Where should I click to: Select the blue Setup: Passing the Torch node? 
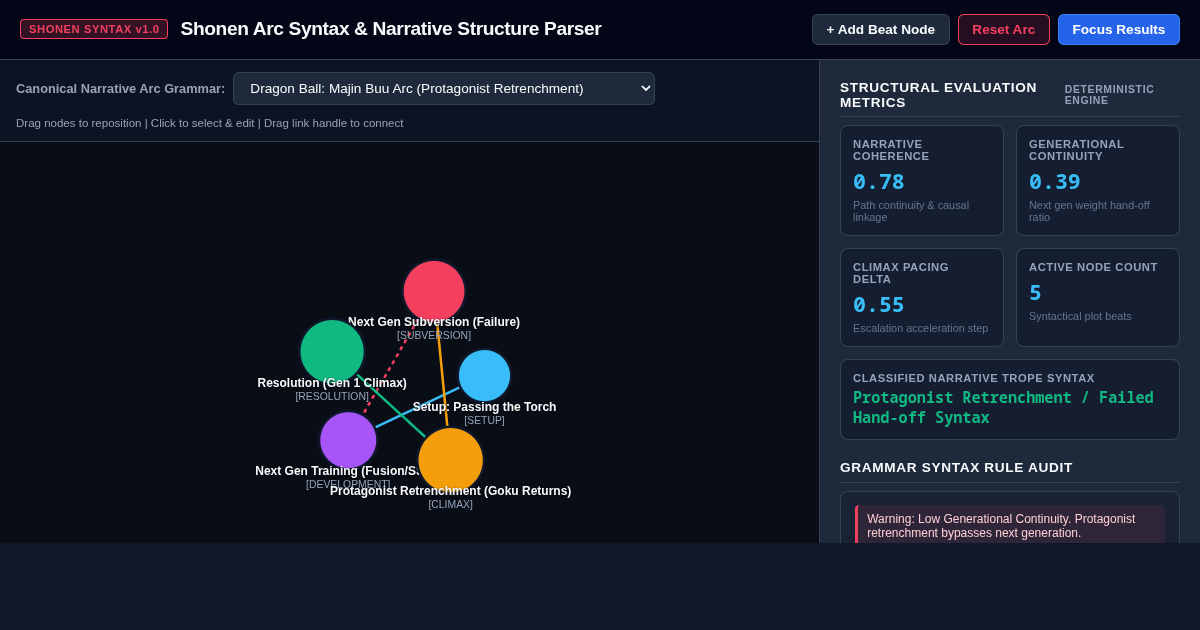pyautogui.click(x=484, y=376)
